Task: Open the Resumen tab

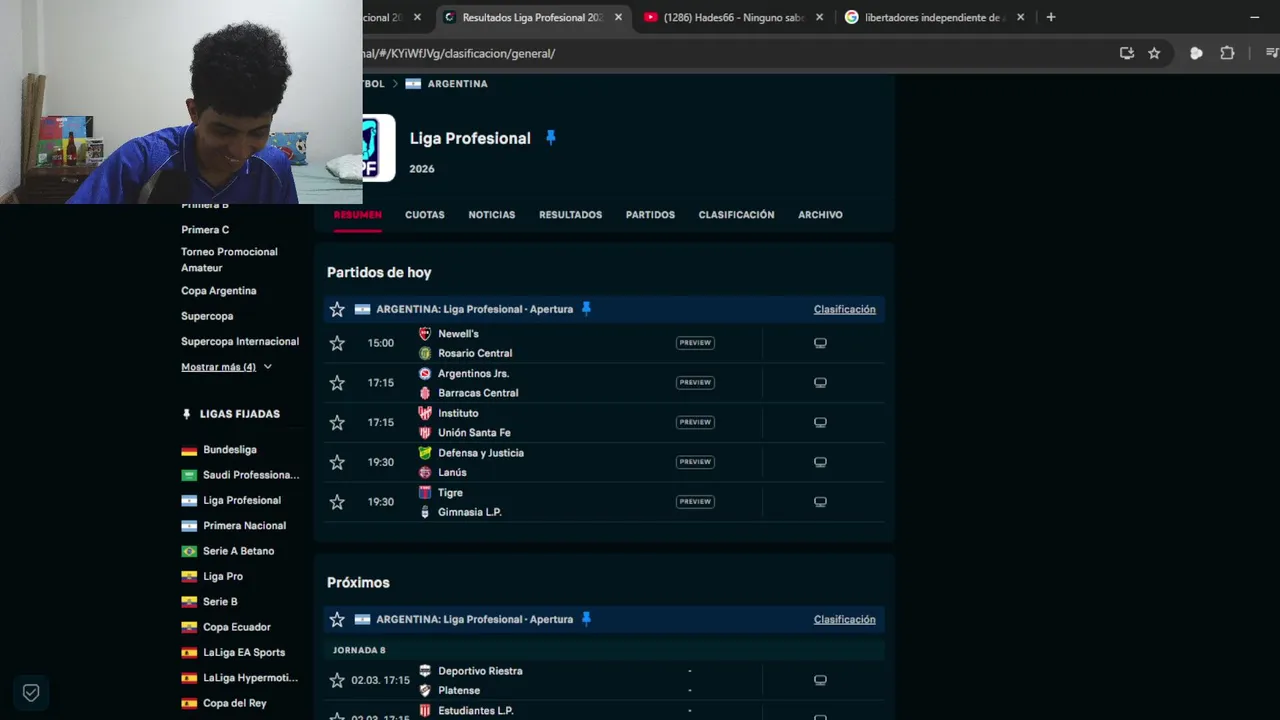Action: point(358,215)
